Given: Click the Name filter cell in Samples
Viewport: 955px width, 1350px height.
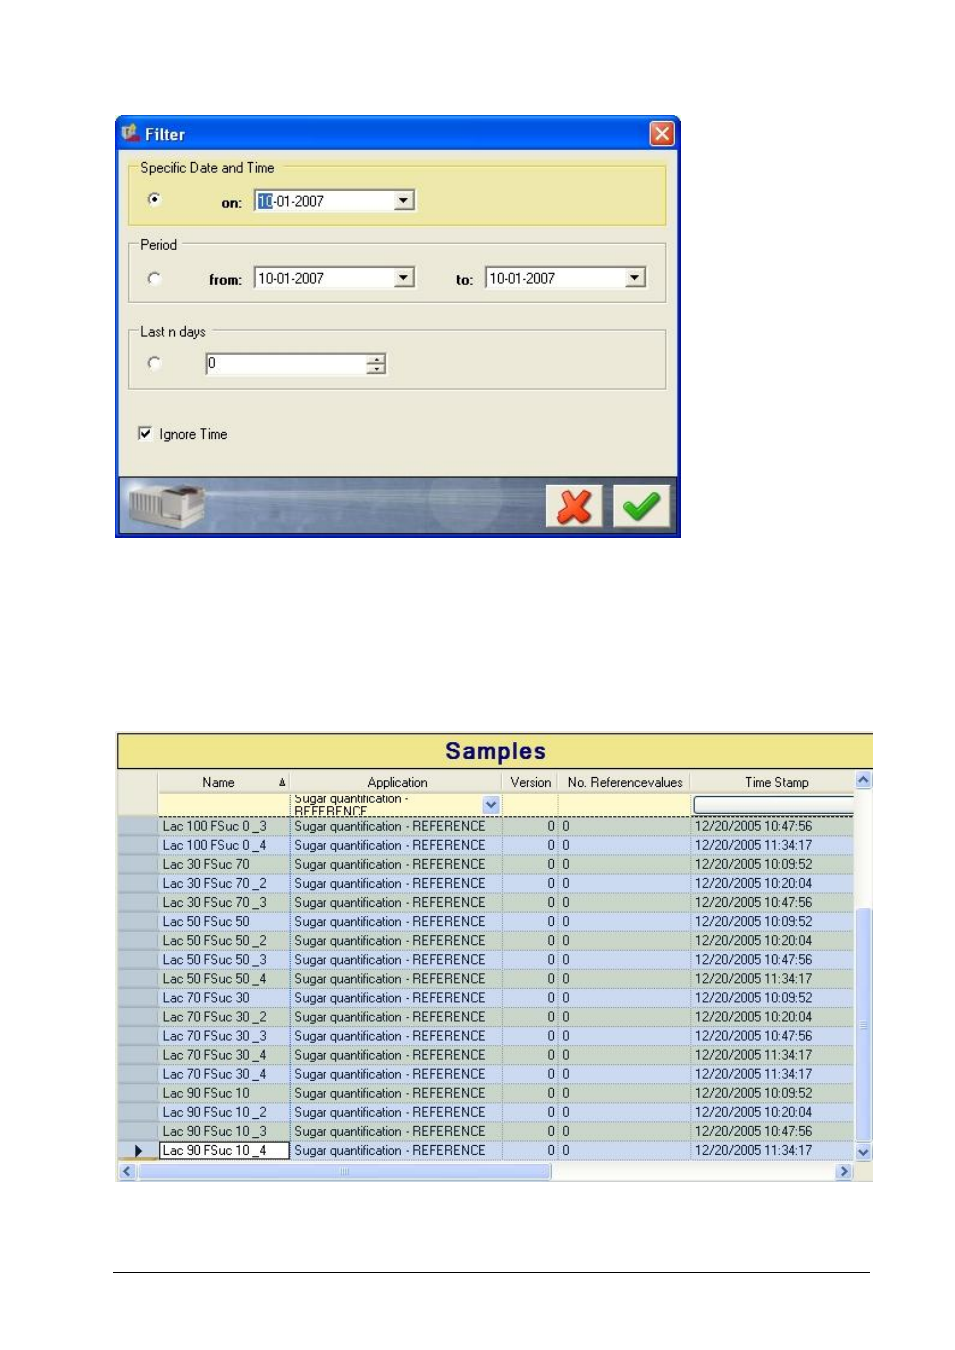Looking at the screenshot, I should click(x=224, y=805).
